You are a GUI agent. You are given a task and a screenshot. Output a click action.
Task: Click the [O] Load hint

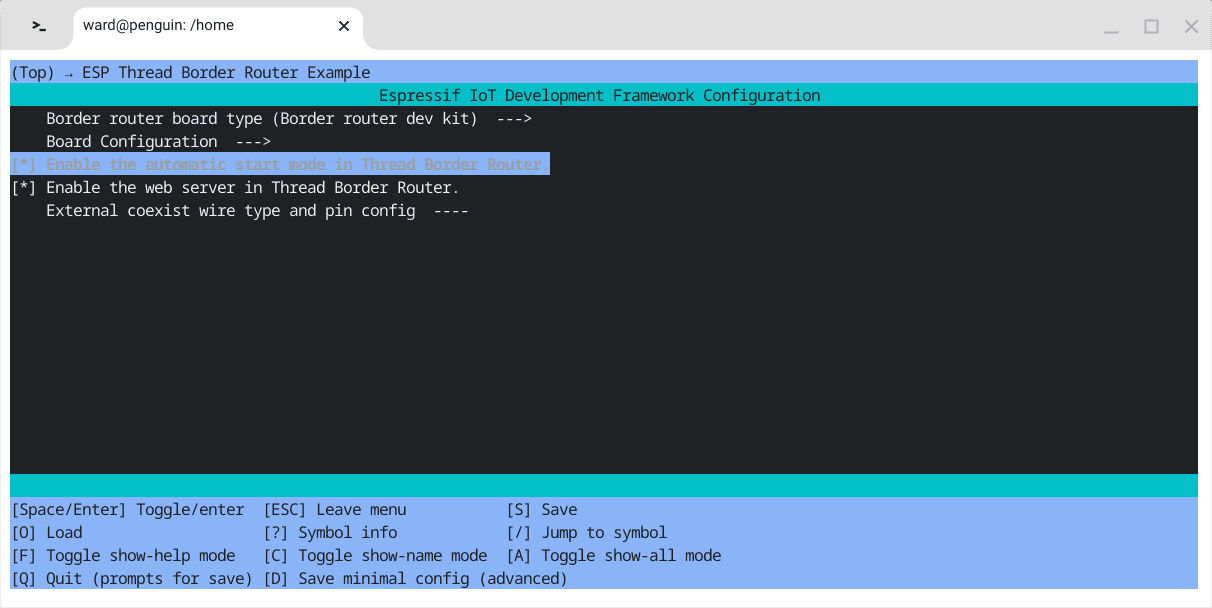click(47, 532)
